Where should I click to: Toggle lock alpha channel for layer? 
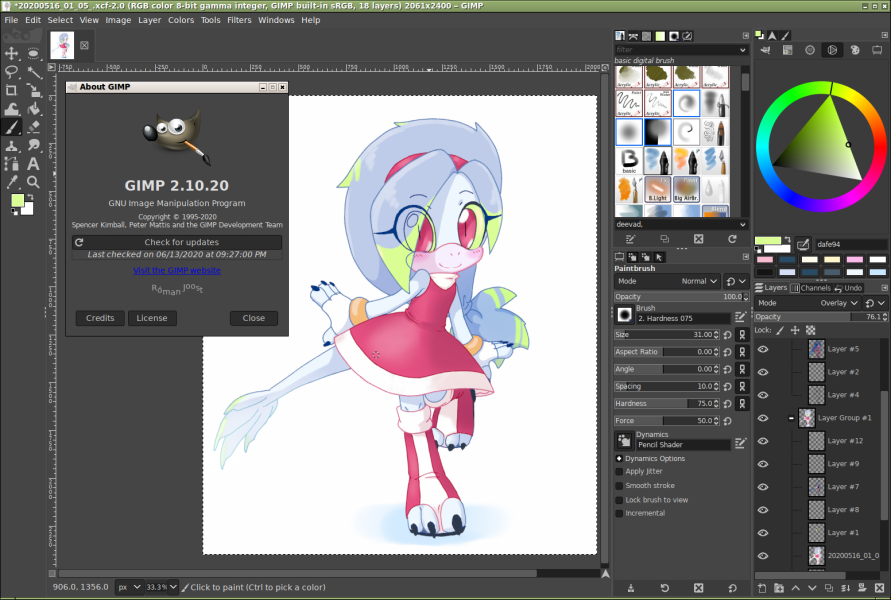811,331
